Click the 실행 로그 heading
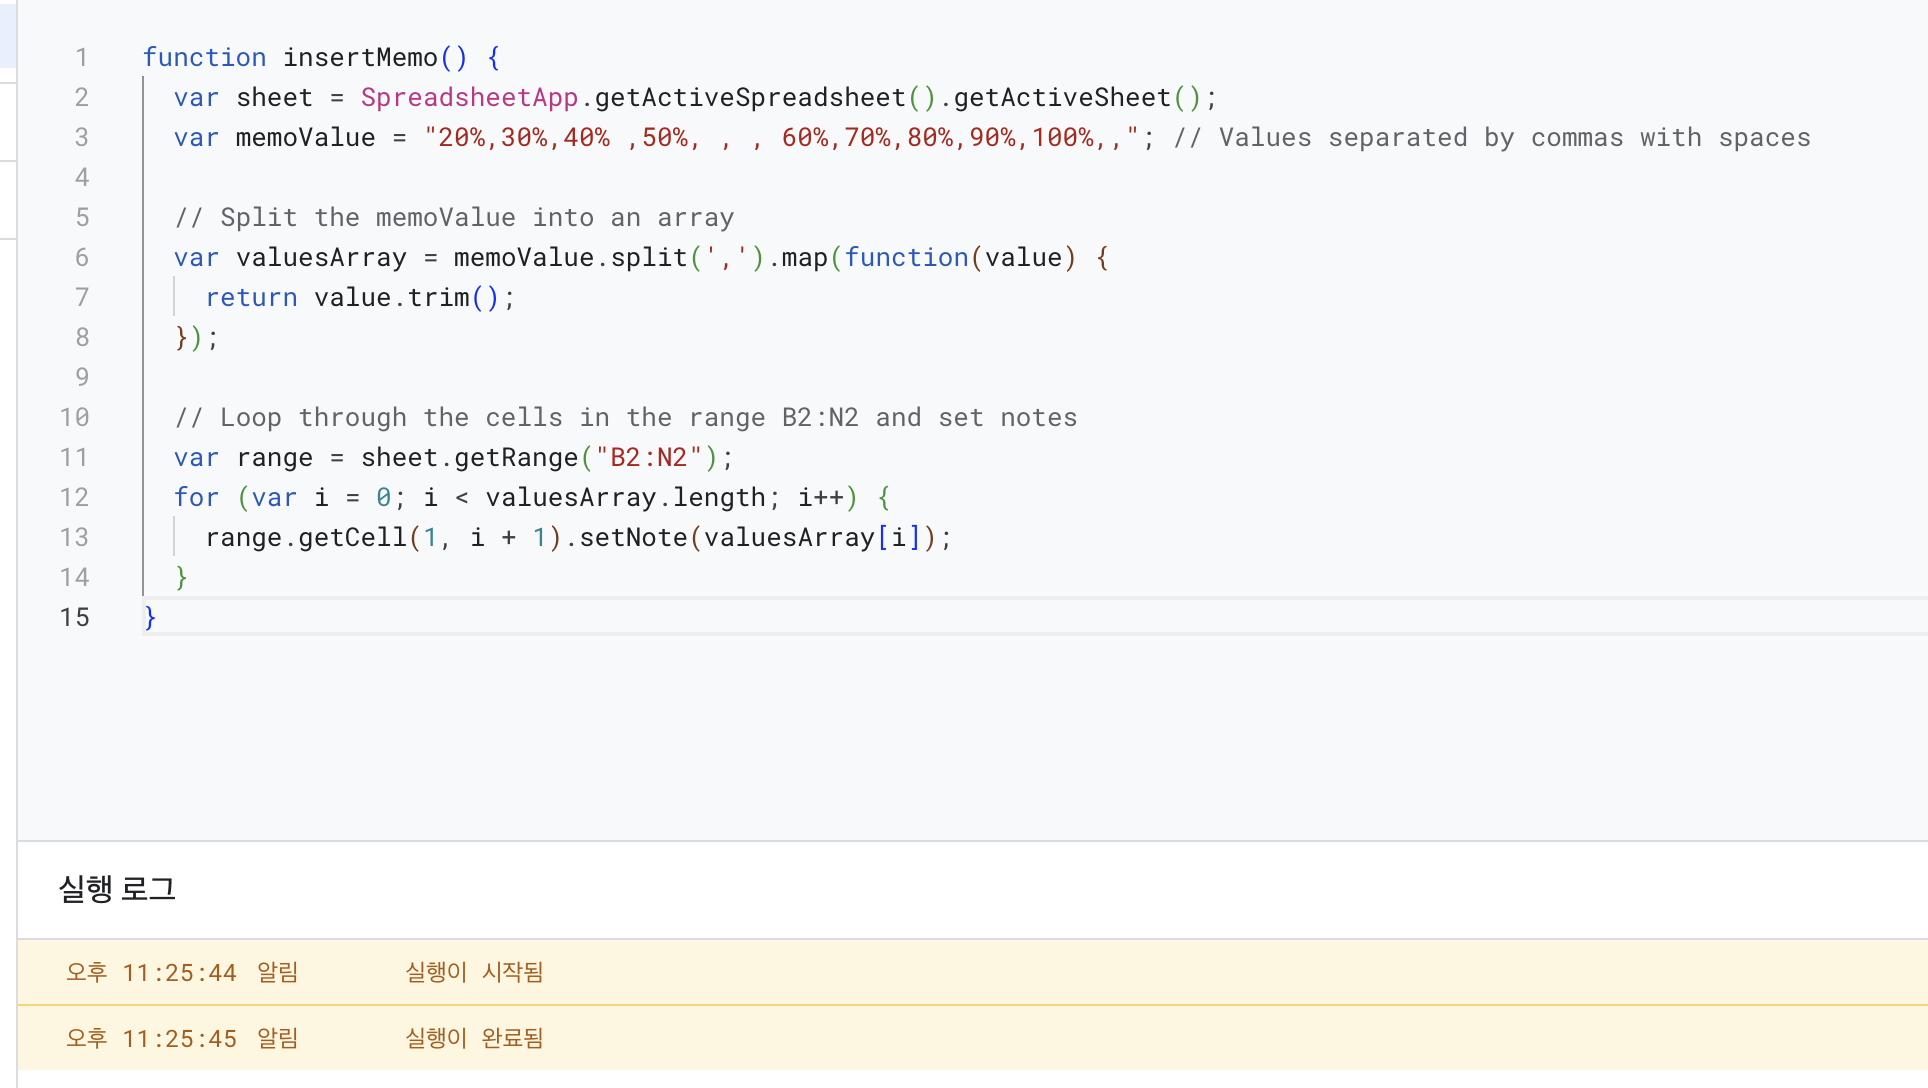Image resolution: width=1928 pixels, height=1088 pixels. (117, 889)
